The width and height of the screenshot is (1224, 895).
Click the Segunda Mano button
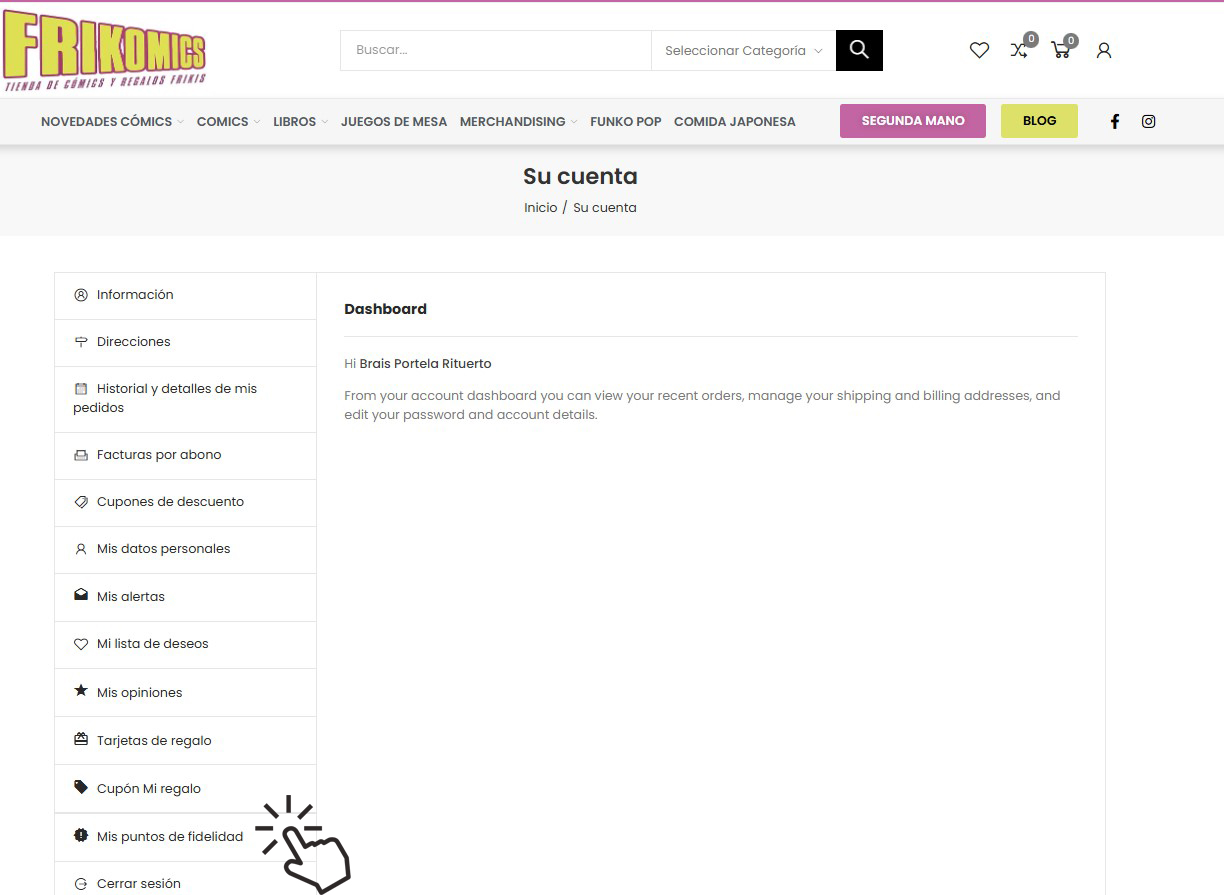point(913,121)
